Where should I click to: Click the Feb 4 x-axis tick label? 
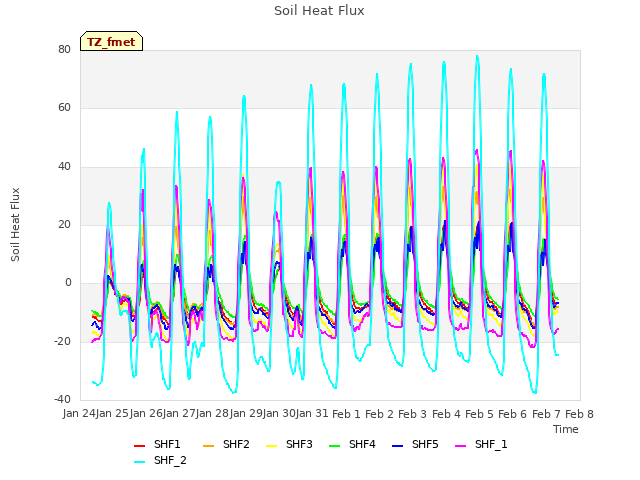[x=446, y=414]
